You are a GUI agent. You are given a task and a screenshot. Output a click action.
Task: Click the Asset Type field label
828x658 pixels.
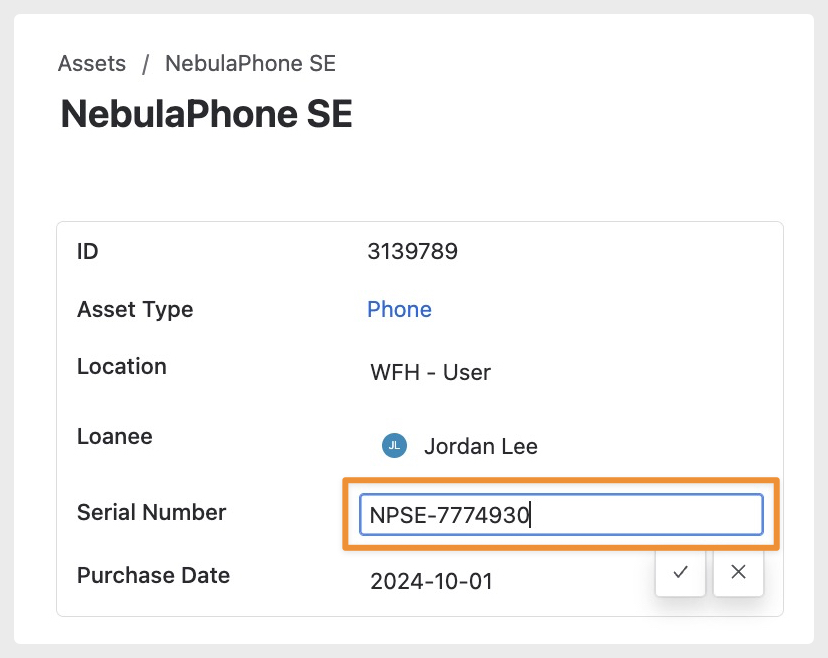pos(135,309)
